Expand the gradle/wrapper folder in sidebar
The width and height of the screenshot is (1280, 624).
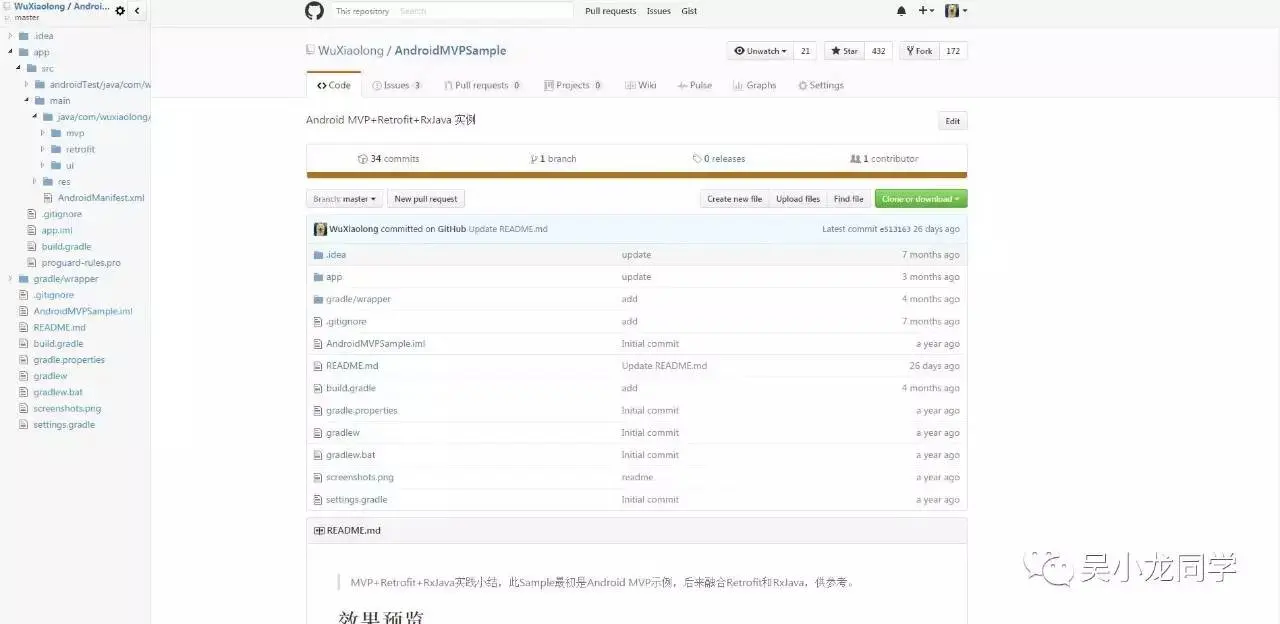pos(11,279)
